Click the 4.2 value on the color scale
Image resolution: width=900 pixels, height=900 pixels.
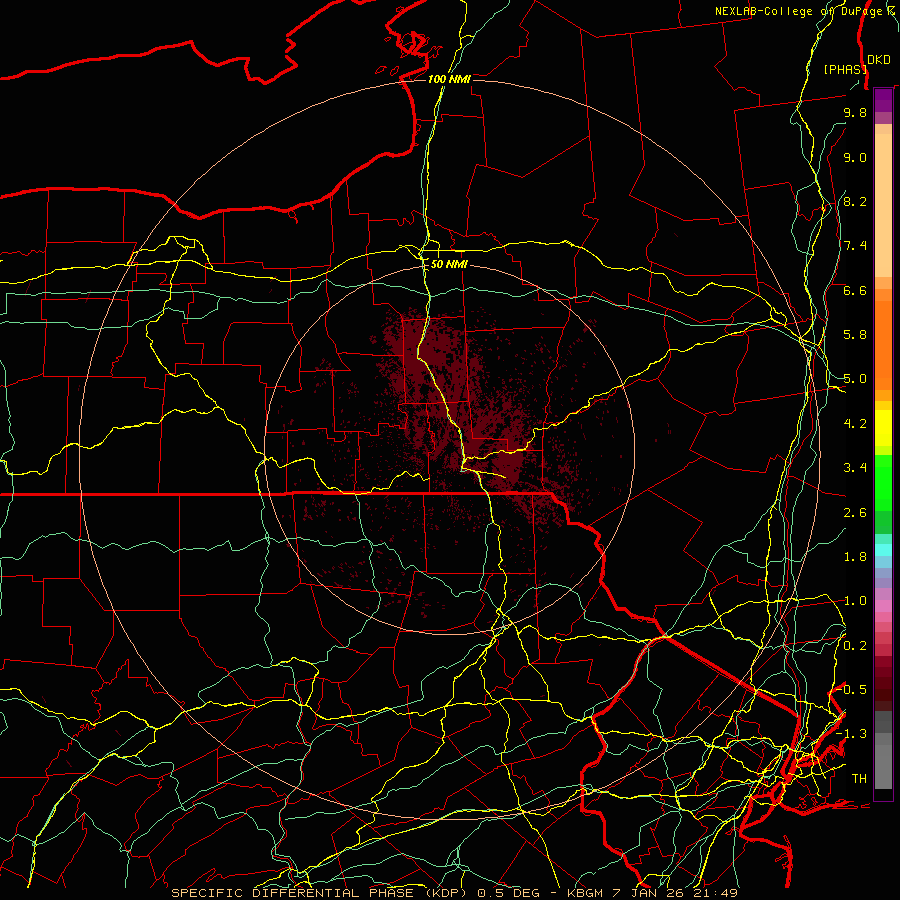[855, 424]
